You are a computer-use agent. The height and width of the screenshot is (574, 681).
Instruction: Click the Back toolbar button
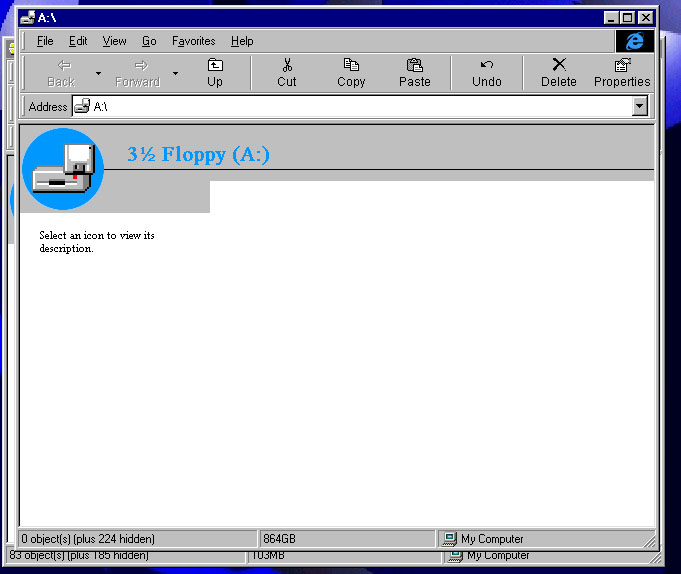point(61,73)
